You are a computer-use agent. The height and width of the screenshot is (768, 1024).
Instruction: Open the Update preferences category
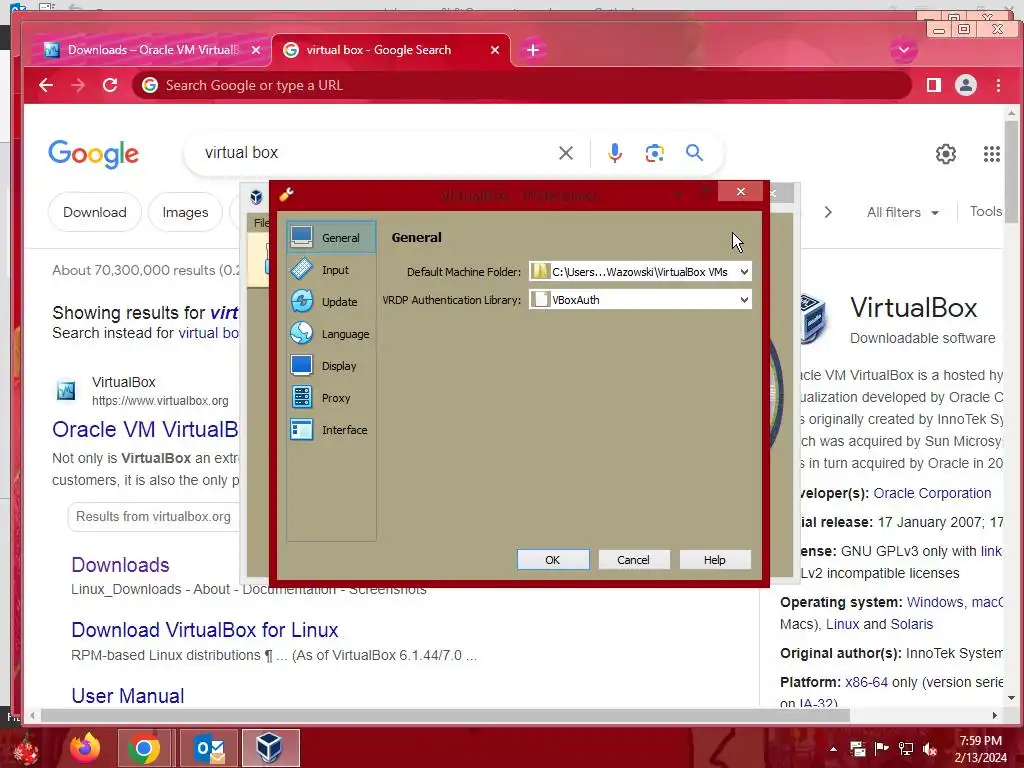[x=331, y=301]
